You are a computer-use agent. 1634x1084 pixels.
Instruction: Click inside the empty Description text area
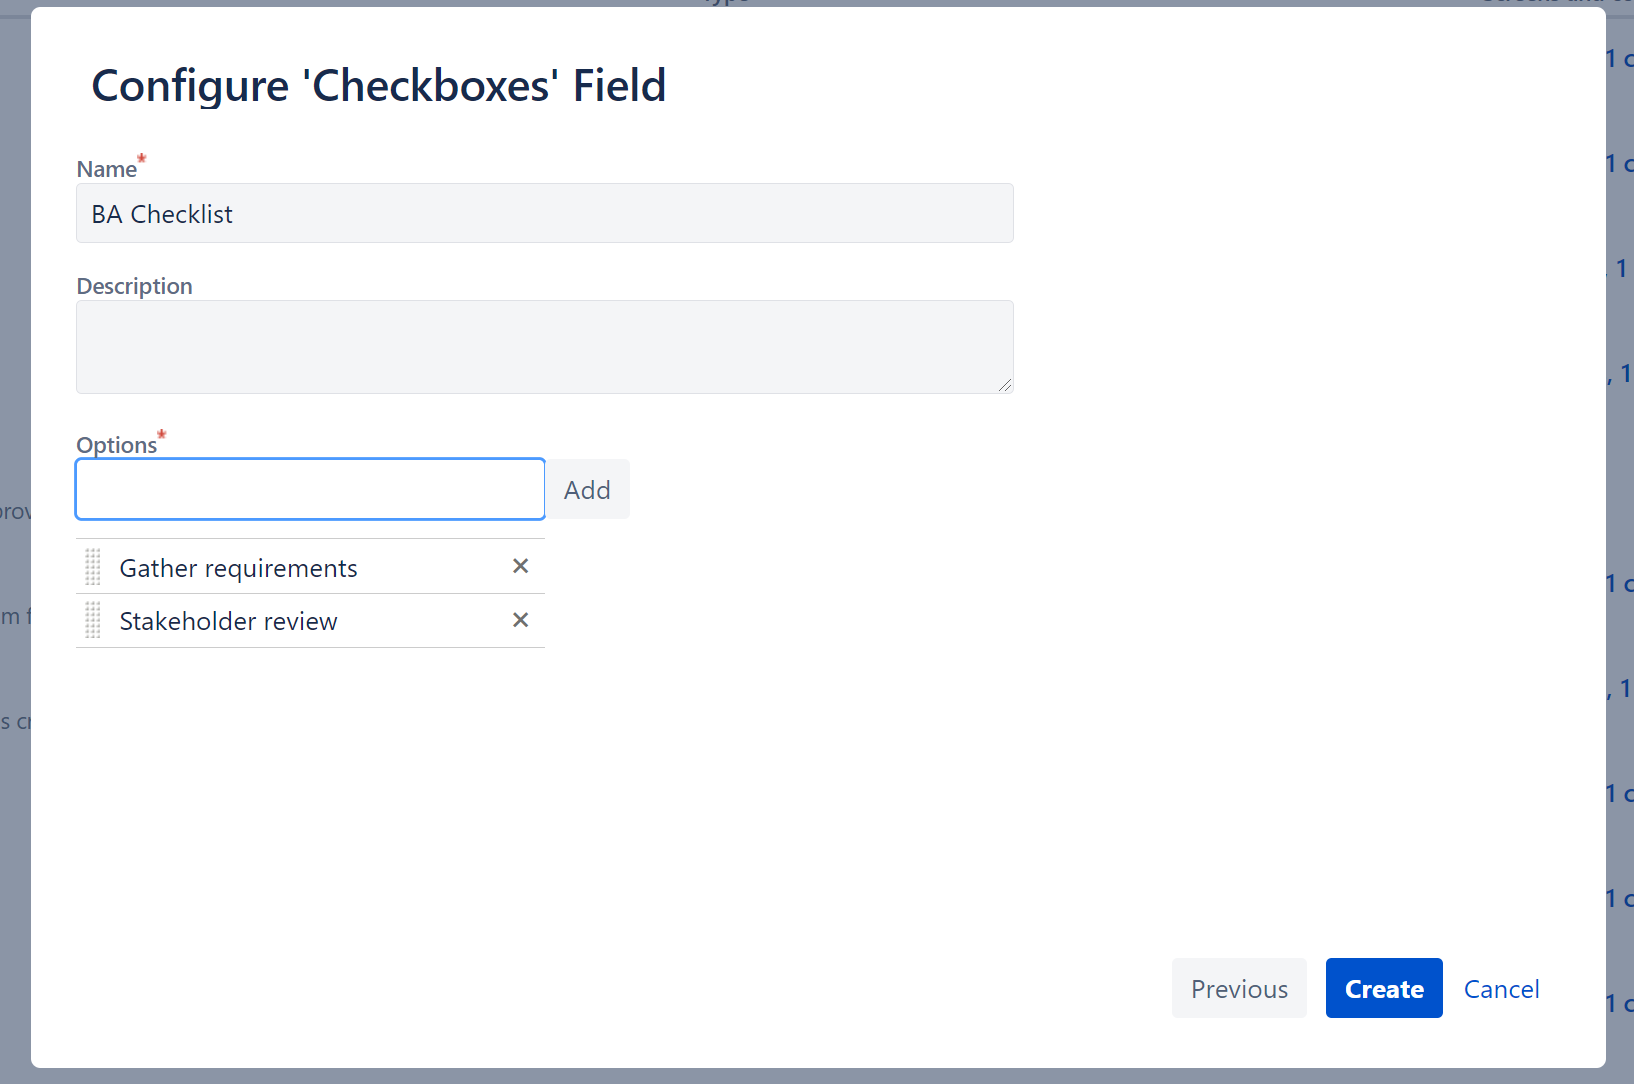(x=545, y=346)
